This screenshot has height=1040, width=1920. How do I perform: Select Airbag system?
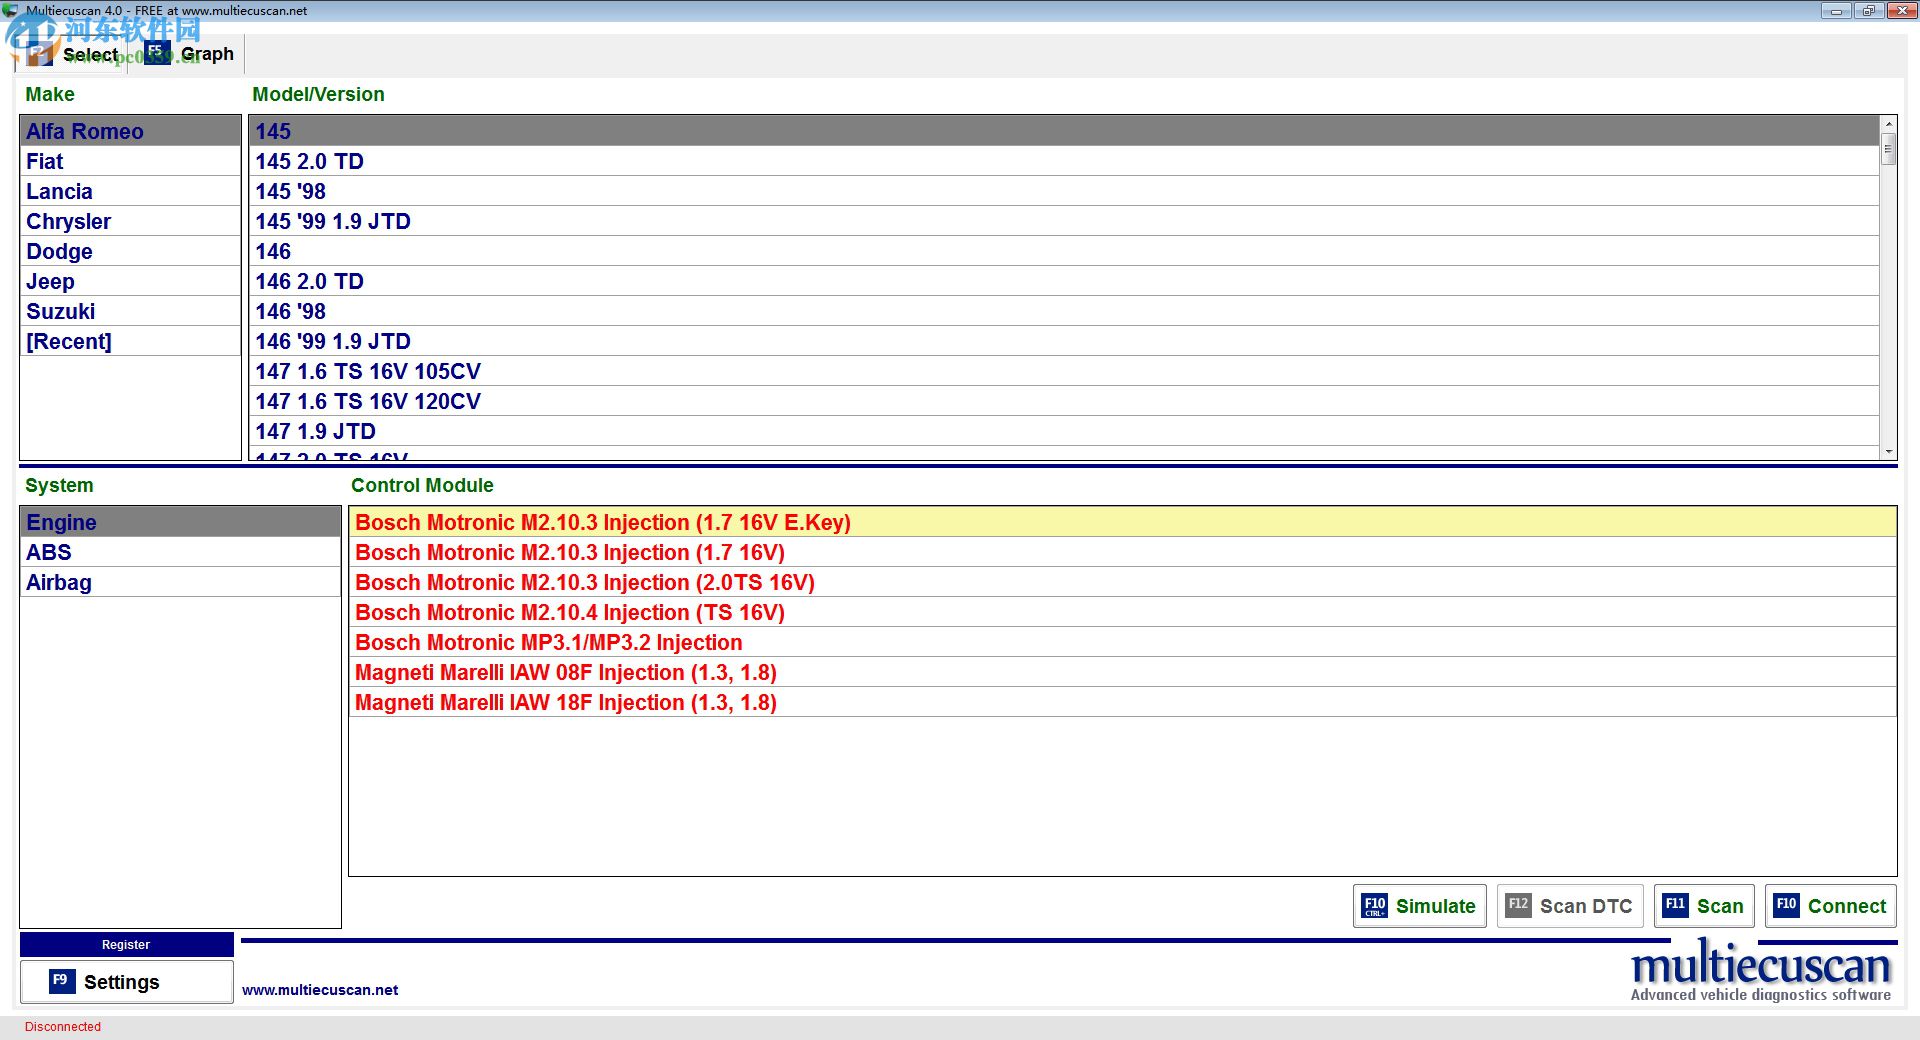tap(181, 582)
